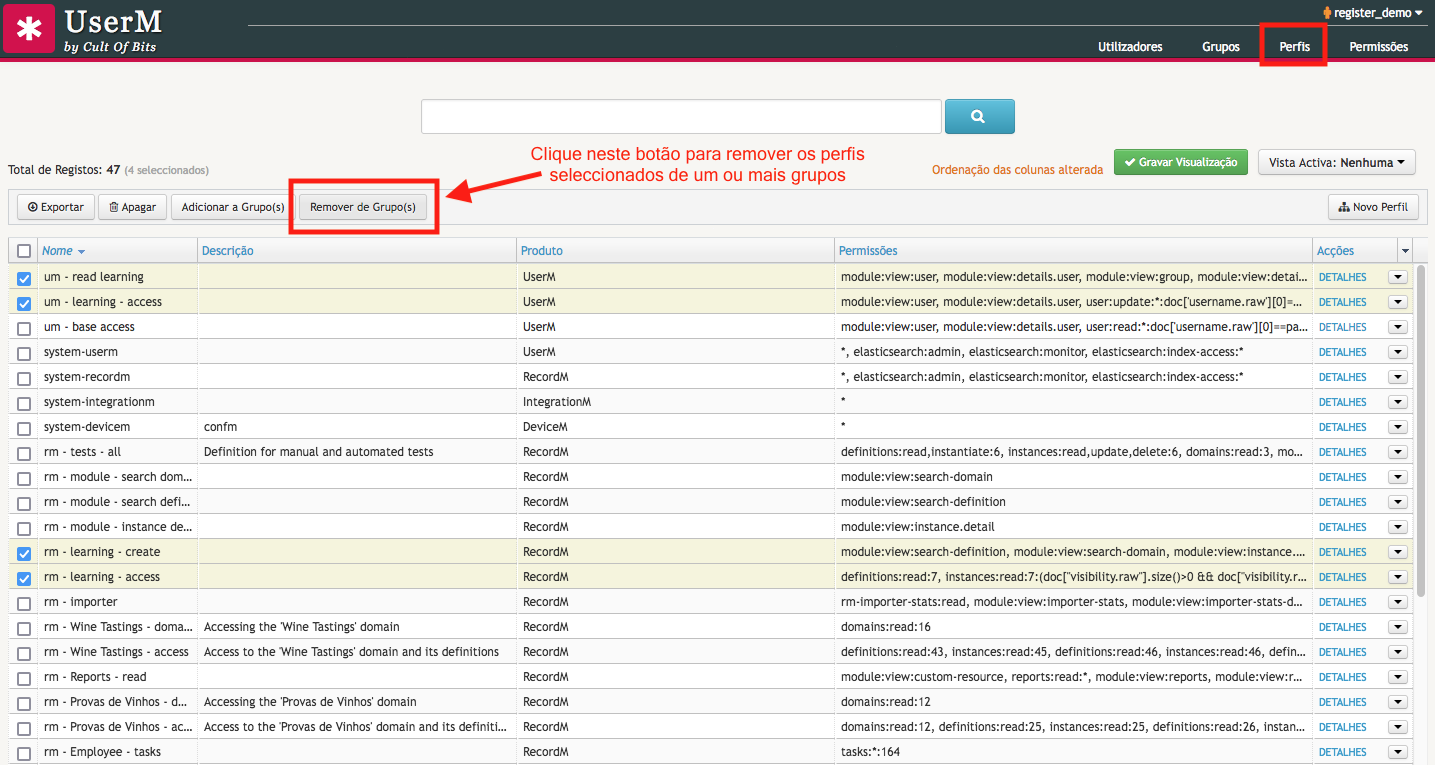
Task: Click the green Gravar Visualização button
Action: pos(1181,162)
